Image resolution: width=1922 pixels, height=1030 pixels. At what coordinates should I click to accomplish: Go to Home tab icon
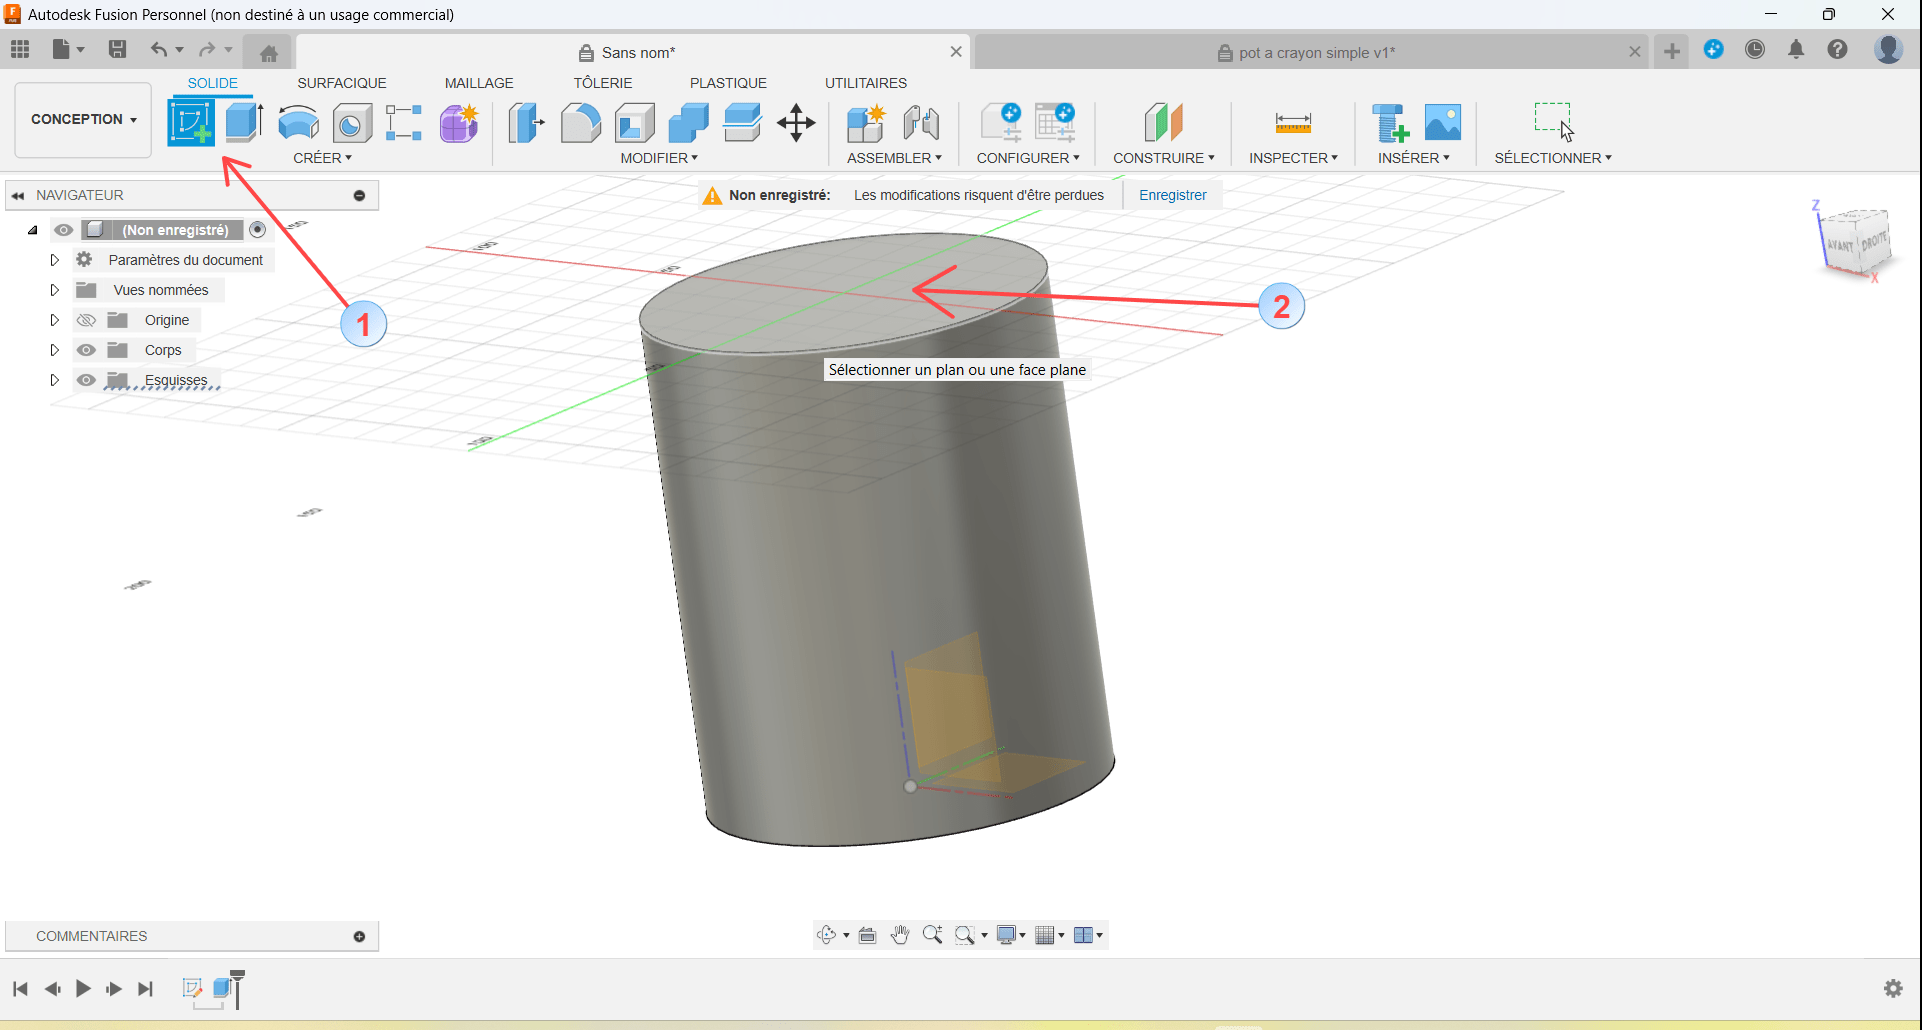tap(269, 53)
